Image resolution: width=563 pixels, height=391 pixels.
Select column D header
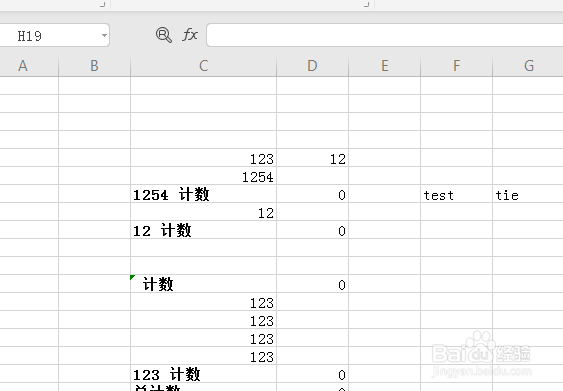(x=312, y=66)
